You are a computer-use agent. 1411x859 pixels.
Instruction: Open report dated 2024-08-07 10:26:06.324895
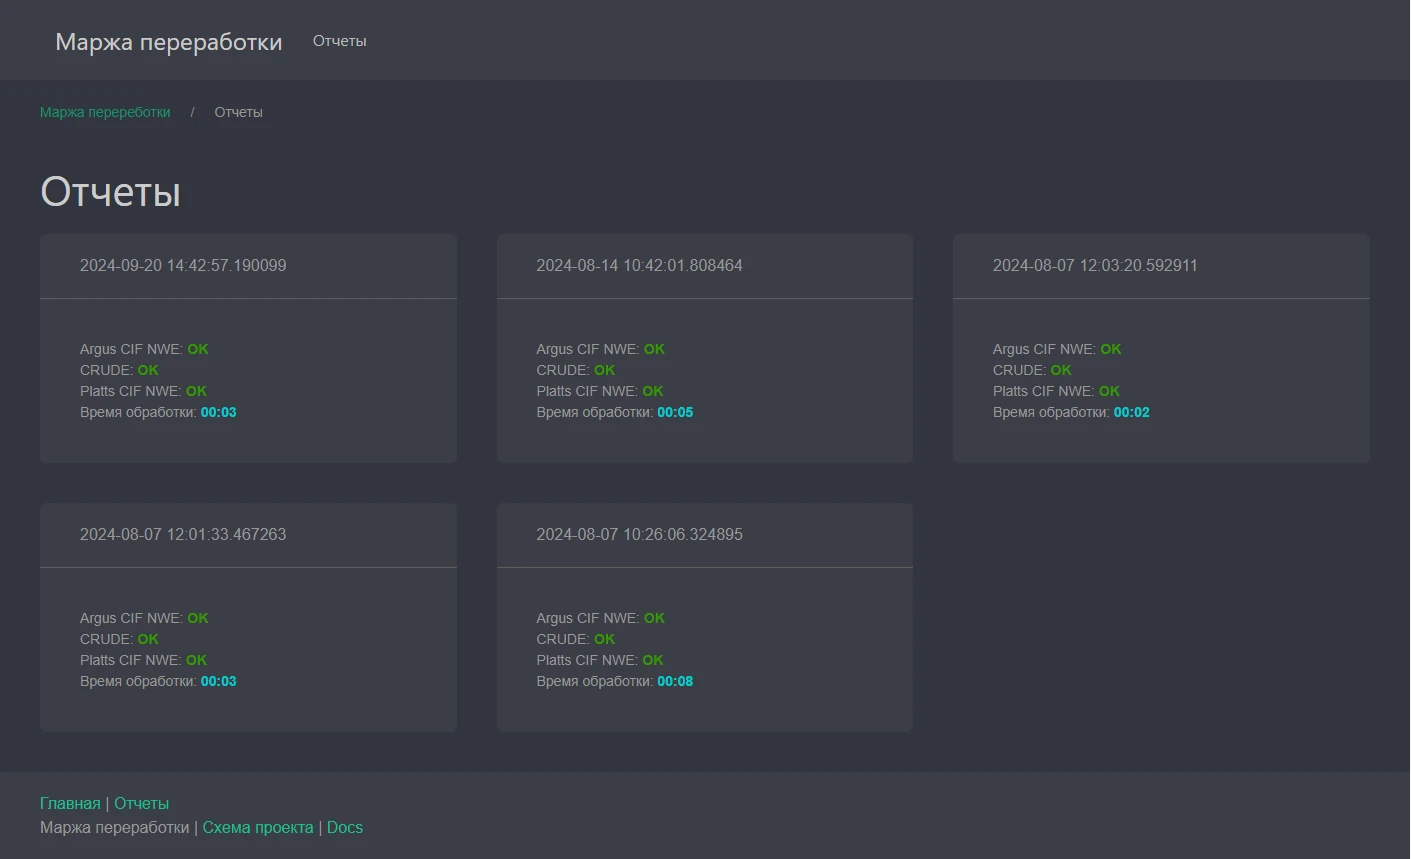pyautogui.click(x=639, y=535)
